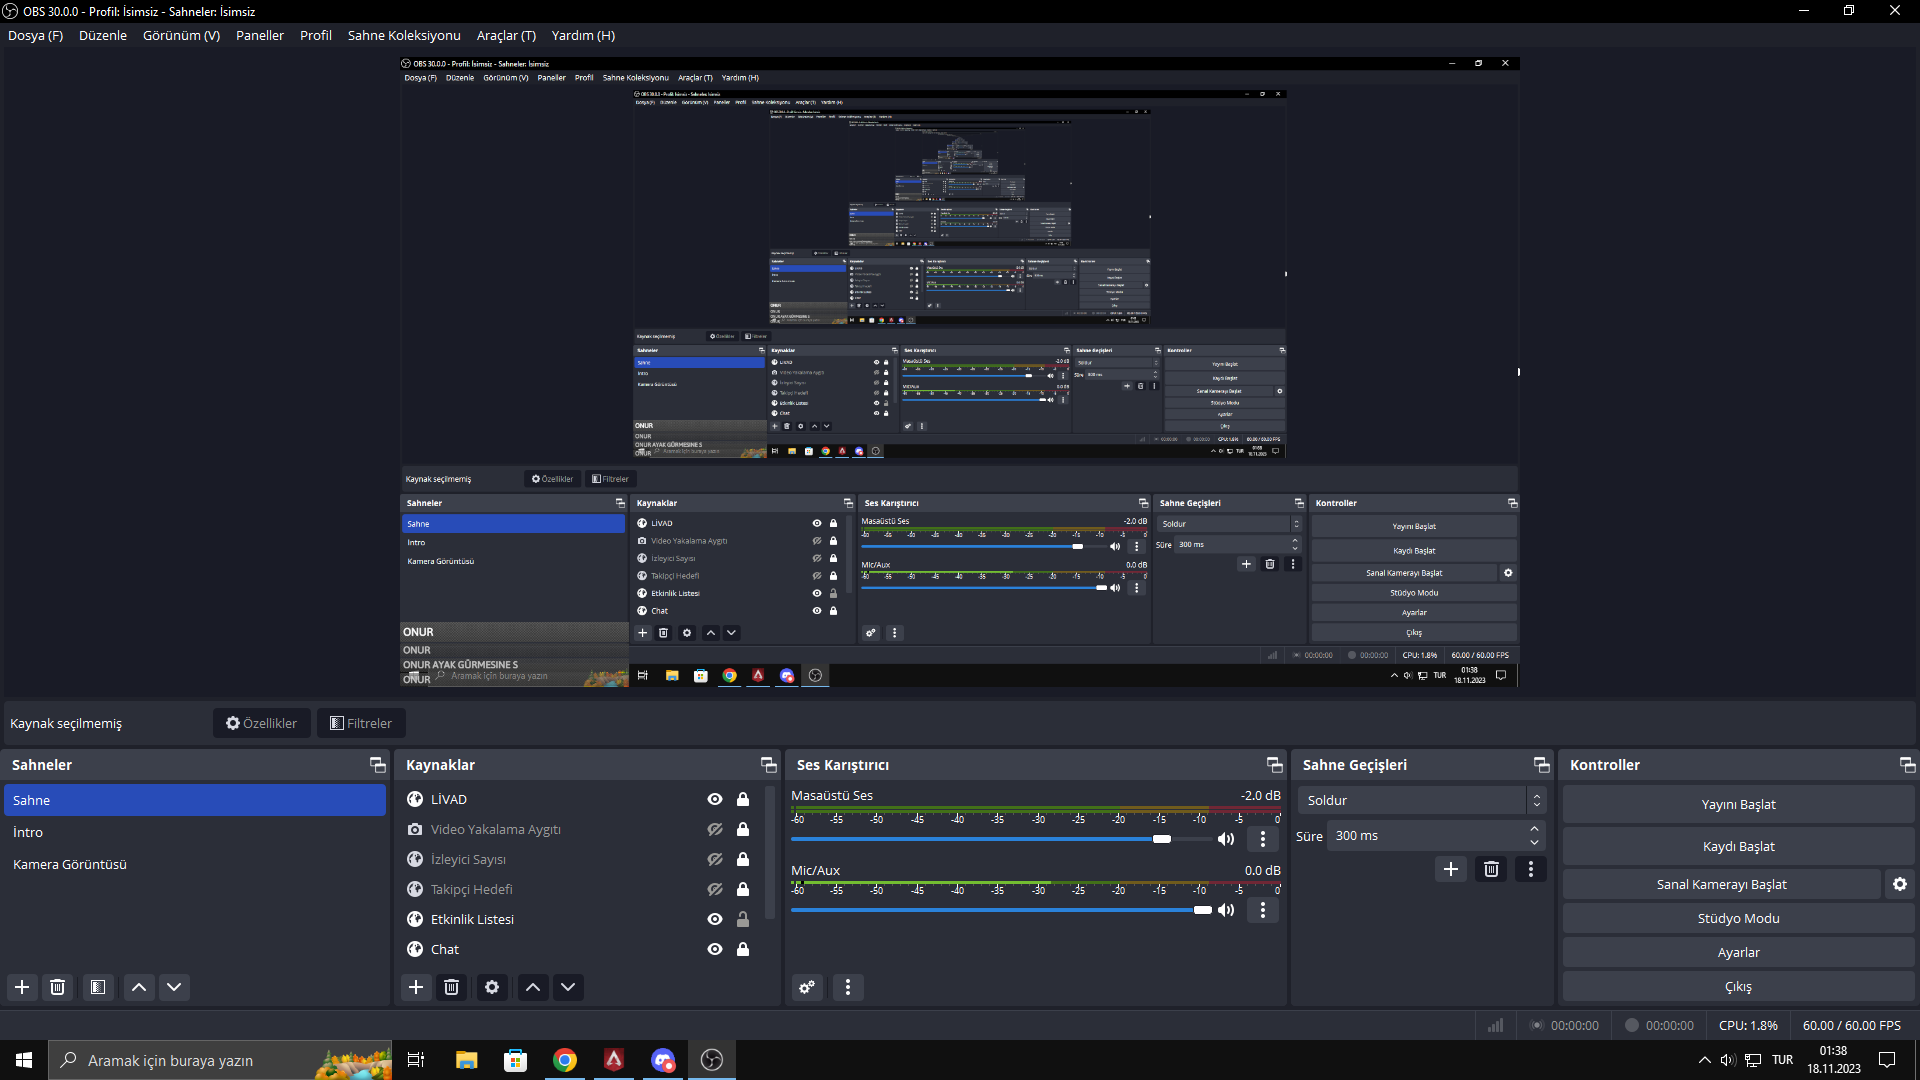Enable Stüdyo Modu
Viewport: 1920px width, 1080px height.
1738,918
